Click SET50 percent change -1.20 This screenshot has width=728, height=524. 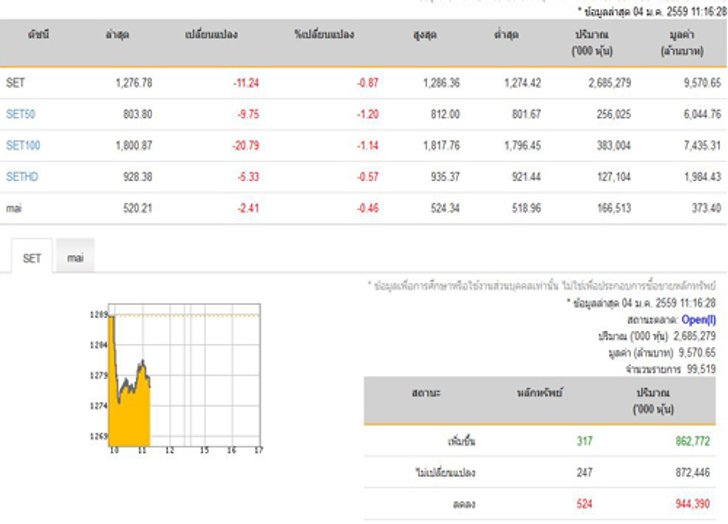[367, 114]
